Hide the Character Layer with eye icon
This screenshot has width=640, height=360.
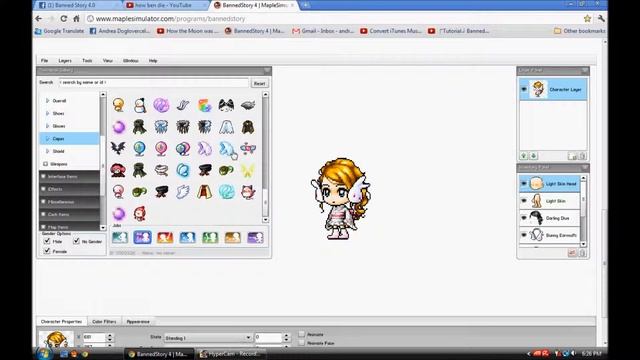524,89
